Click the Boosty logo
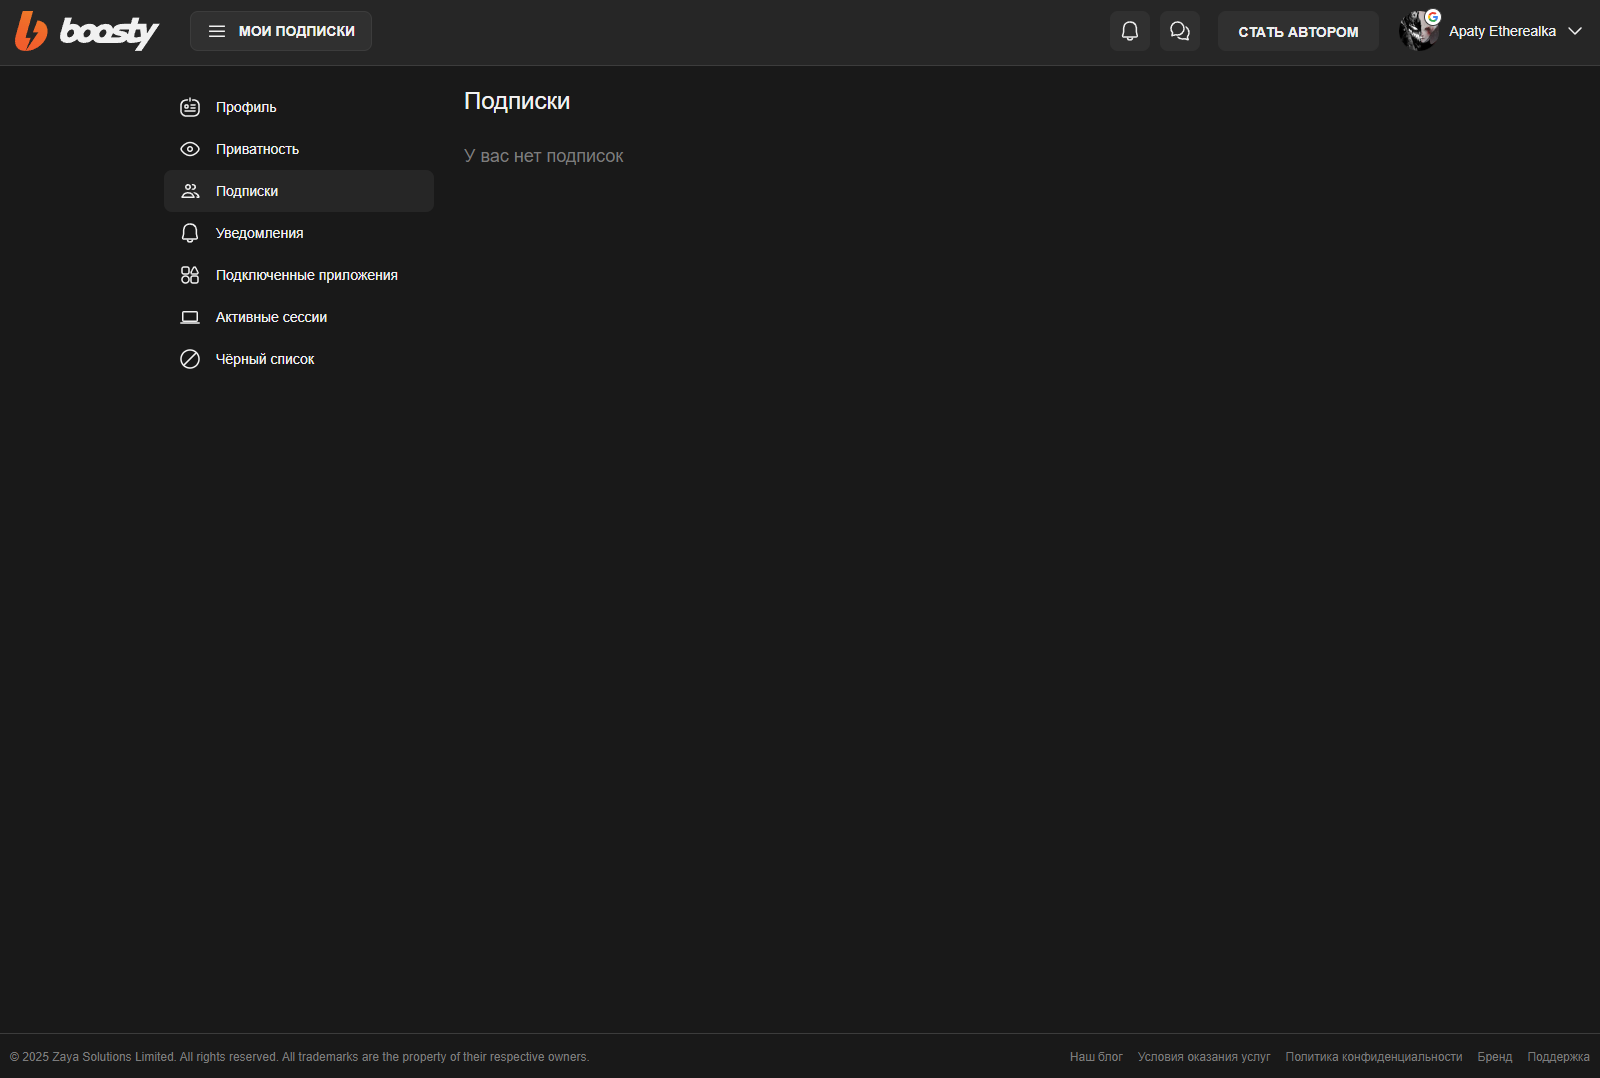This screenshot has width=1600, height=1078. point(87,32)
